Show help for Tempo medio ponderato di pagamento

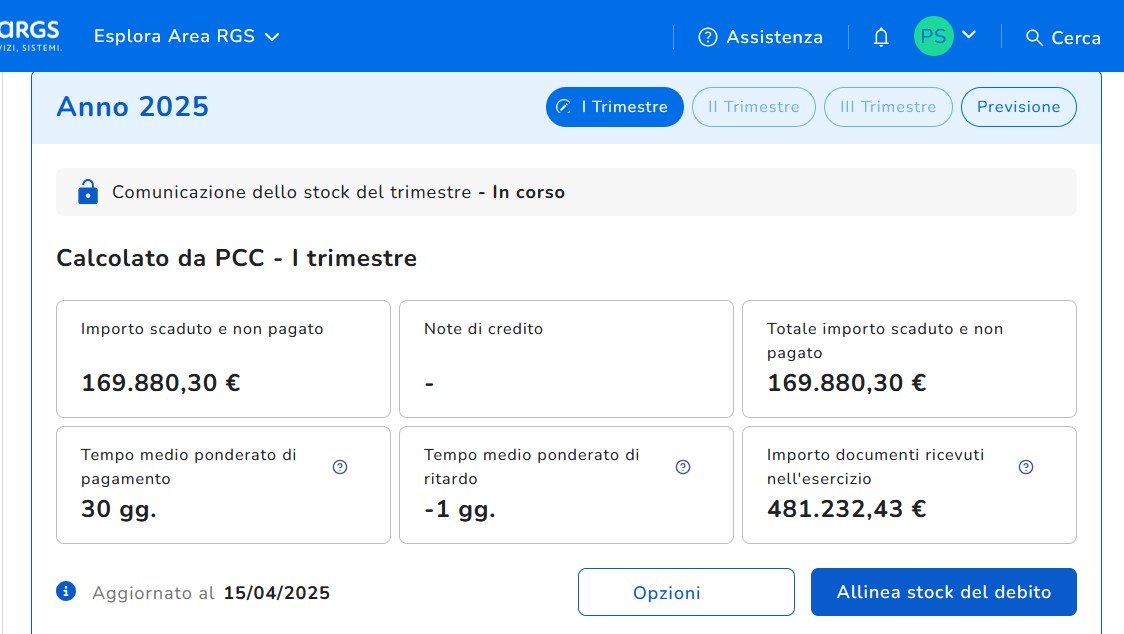(x=340, y=467)
